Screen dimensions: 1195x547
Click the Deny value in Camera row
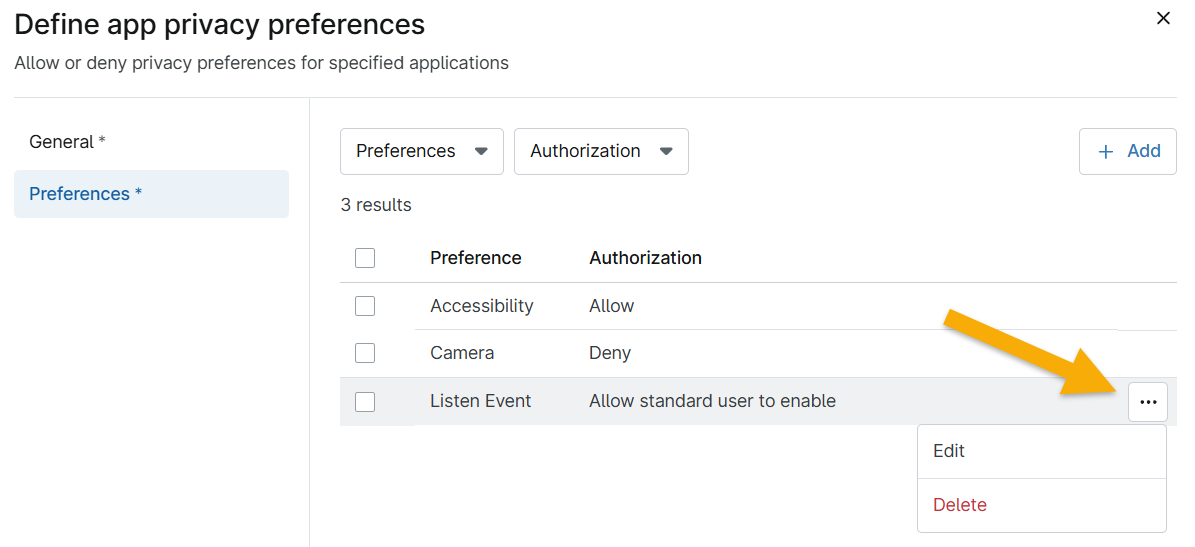(609, 353)
